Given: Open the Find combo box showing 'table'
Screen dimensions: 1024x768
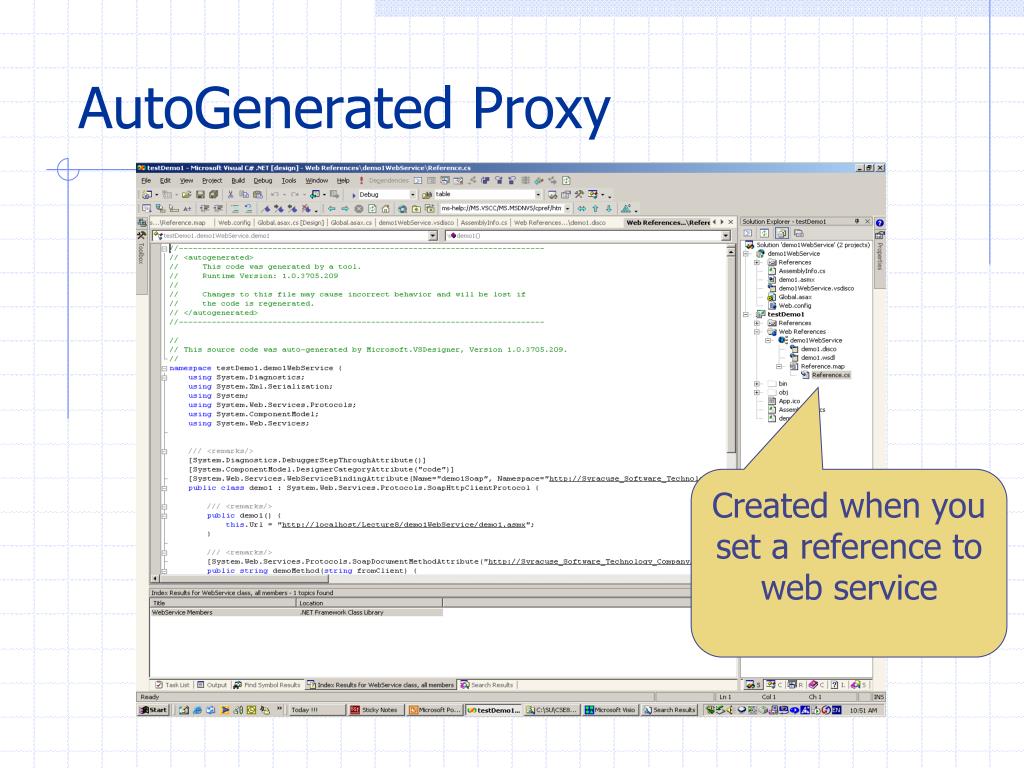Looking at the screenshot, I should [x=488, y=195].
